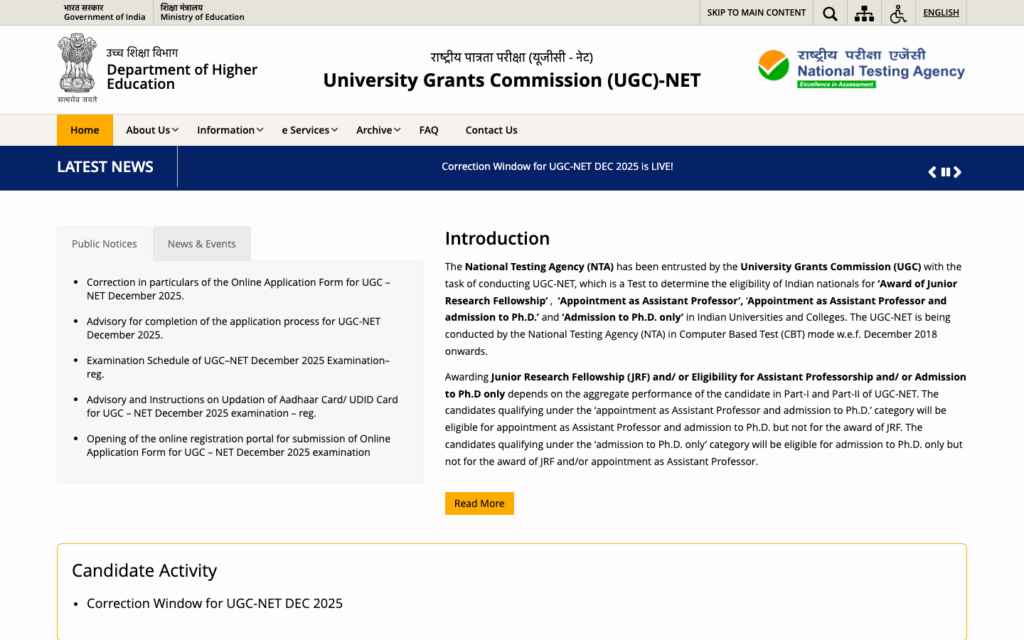Switch to the News & Events tab

(201, 243)
